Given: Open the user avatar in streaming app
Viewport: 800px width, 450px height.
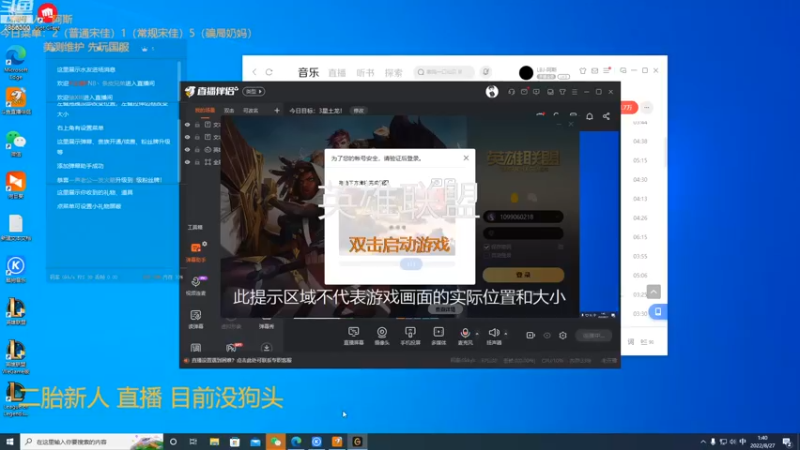Looking at the screenshot, I should pyautogui.click(x=492, y=91).
